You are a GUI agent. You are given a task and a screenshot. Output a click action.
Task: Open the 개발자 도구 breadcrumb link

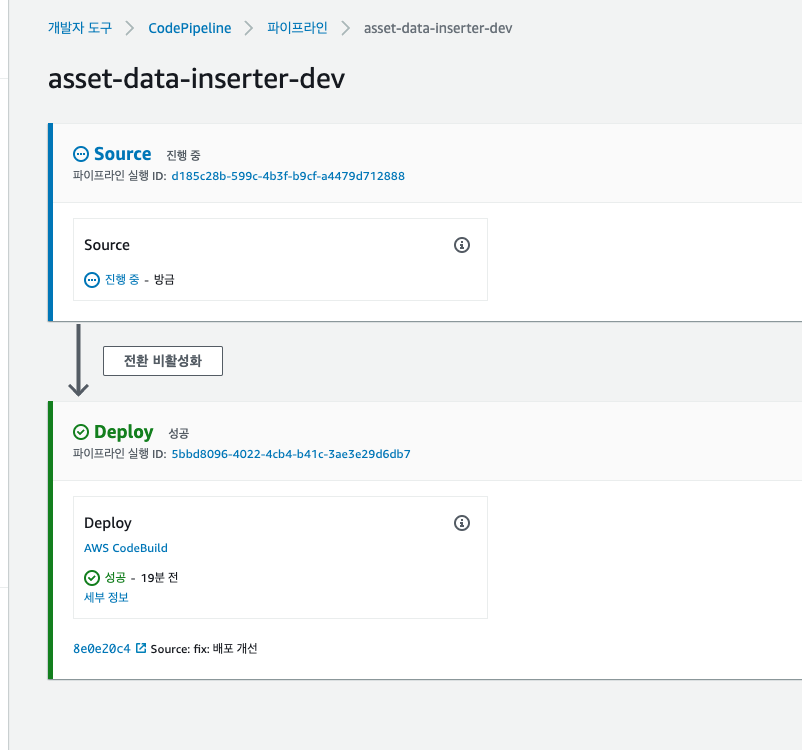80,28
